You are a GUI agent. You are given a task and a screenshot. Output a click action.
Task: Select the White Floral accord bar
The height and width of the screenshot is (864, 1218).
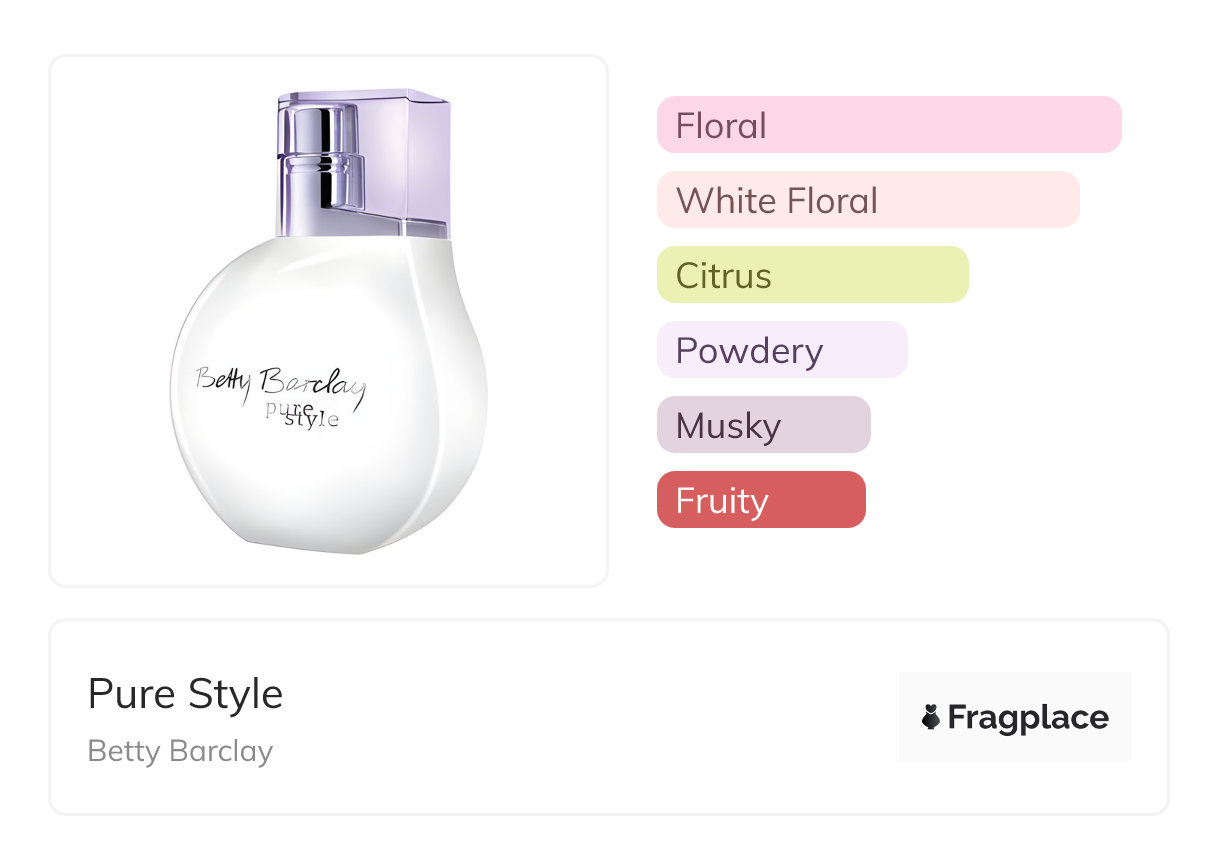click(867, 200)
